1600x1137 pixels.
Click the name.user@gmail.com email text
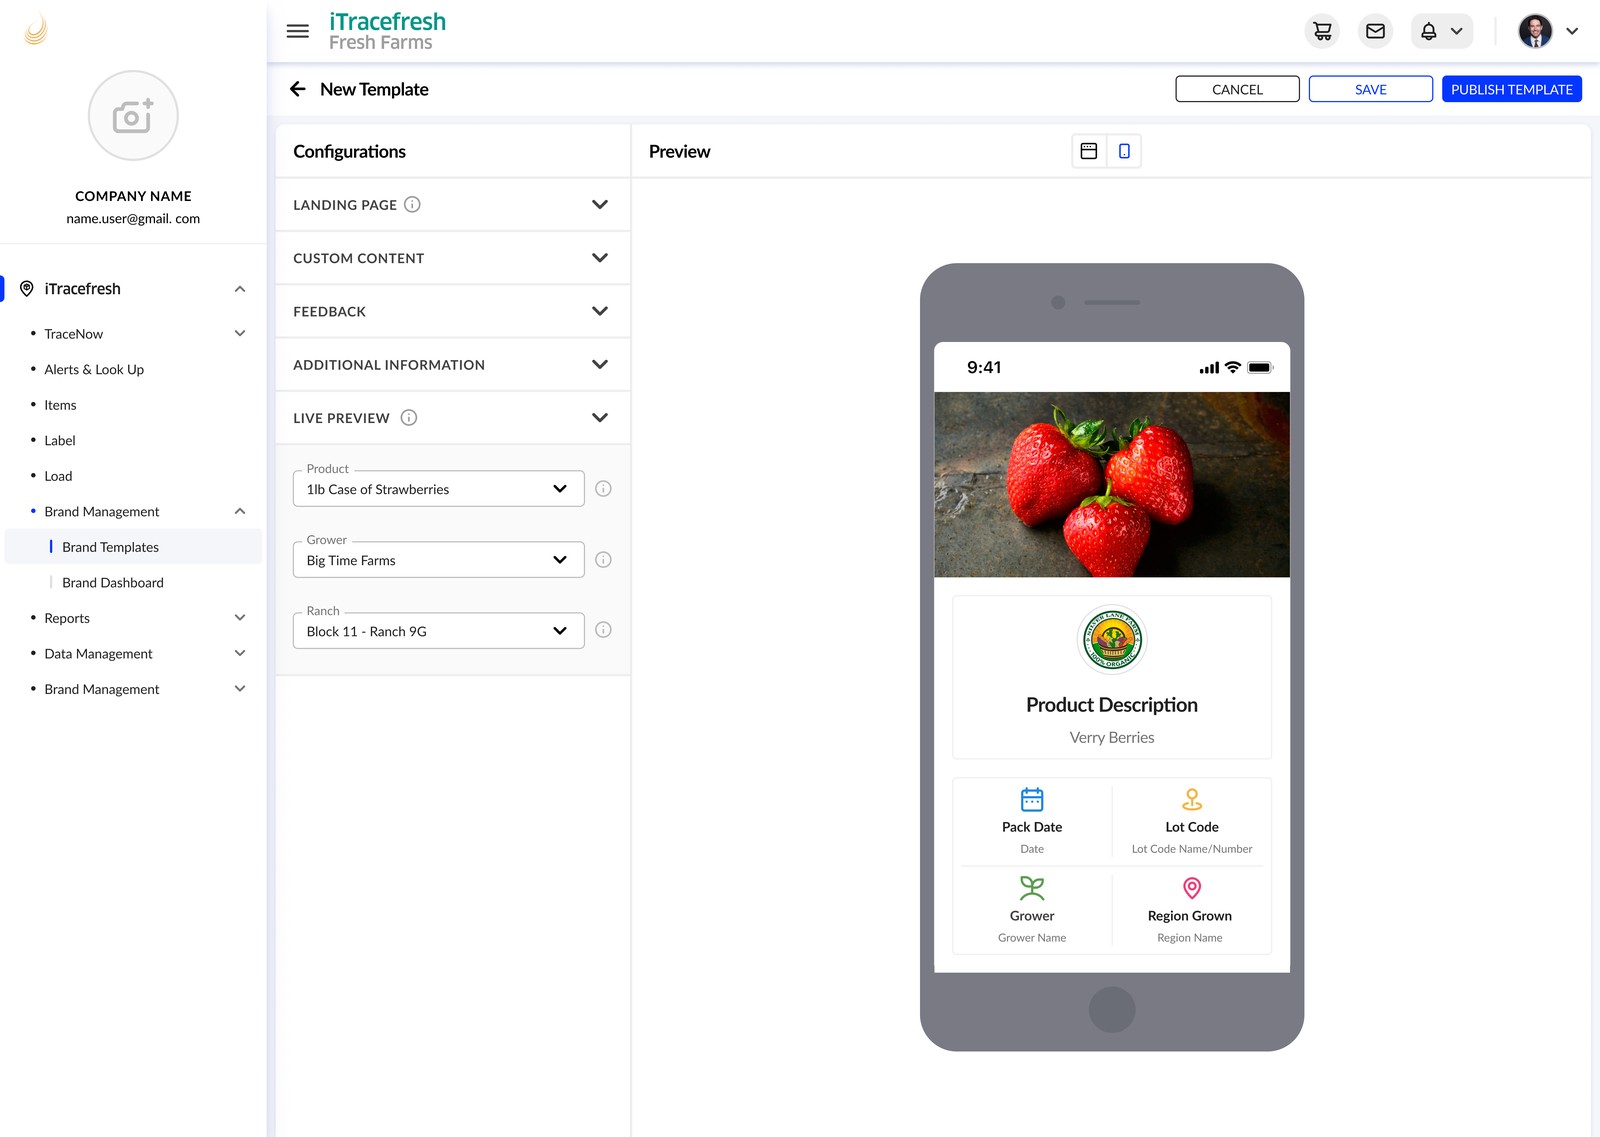[133, 218]
